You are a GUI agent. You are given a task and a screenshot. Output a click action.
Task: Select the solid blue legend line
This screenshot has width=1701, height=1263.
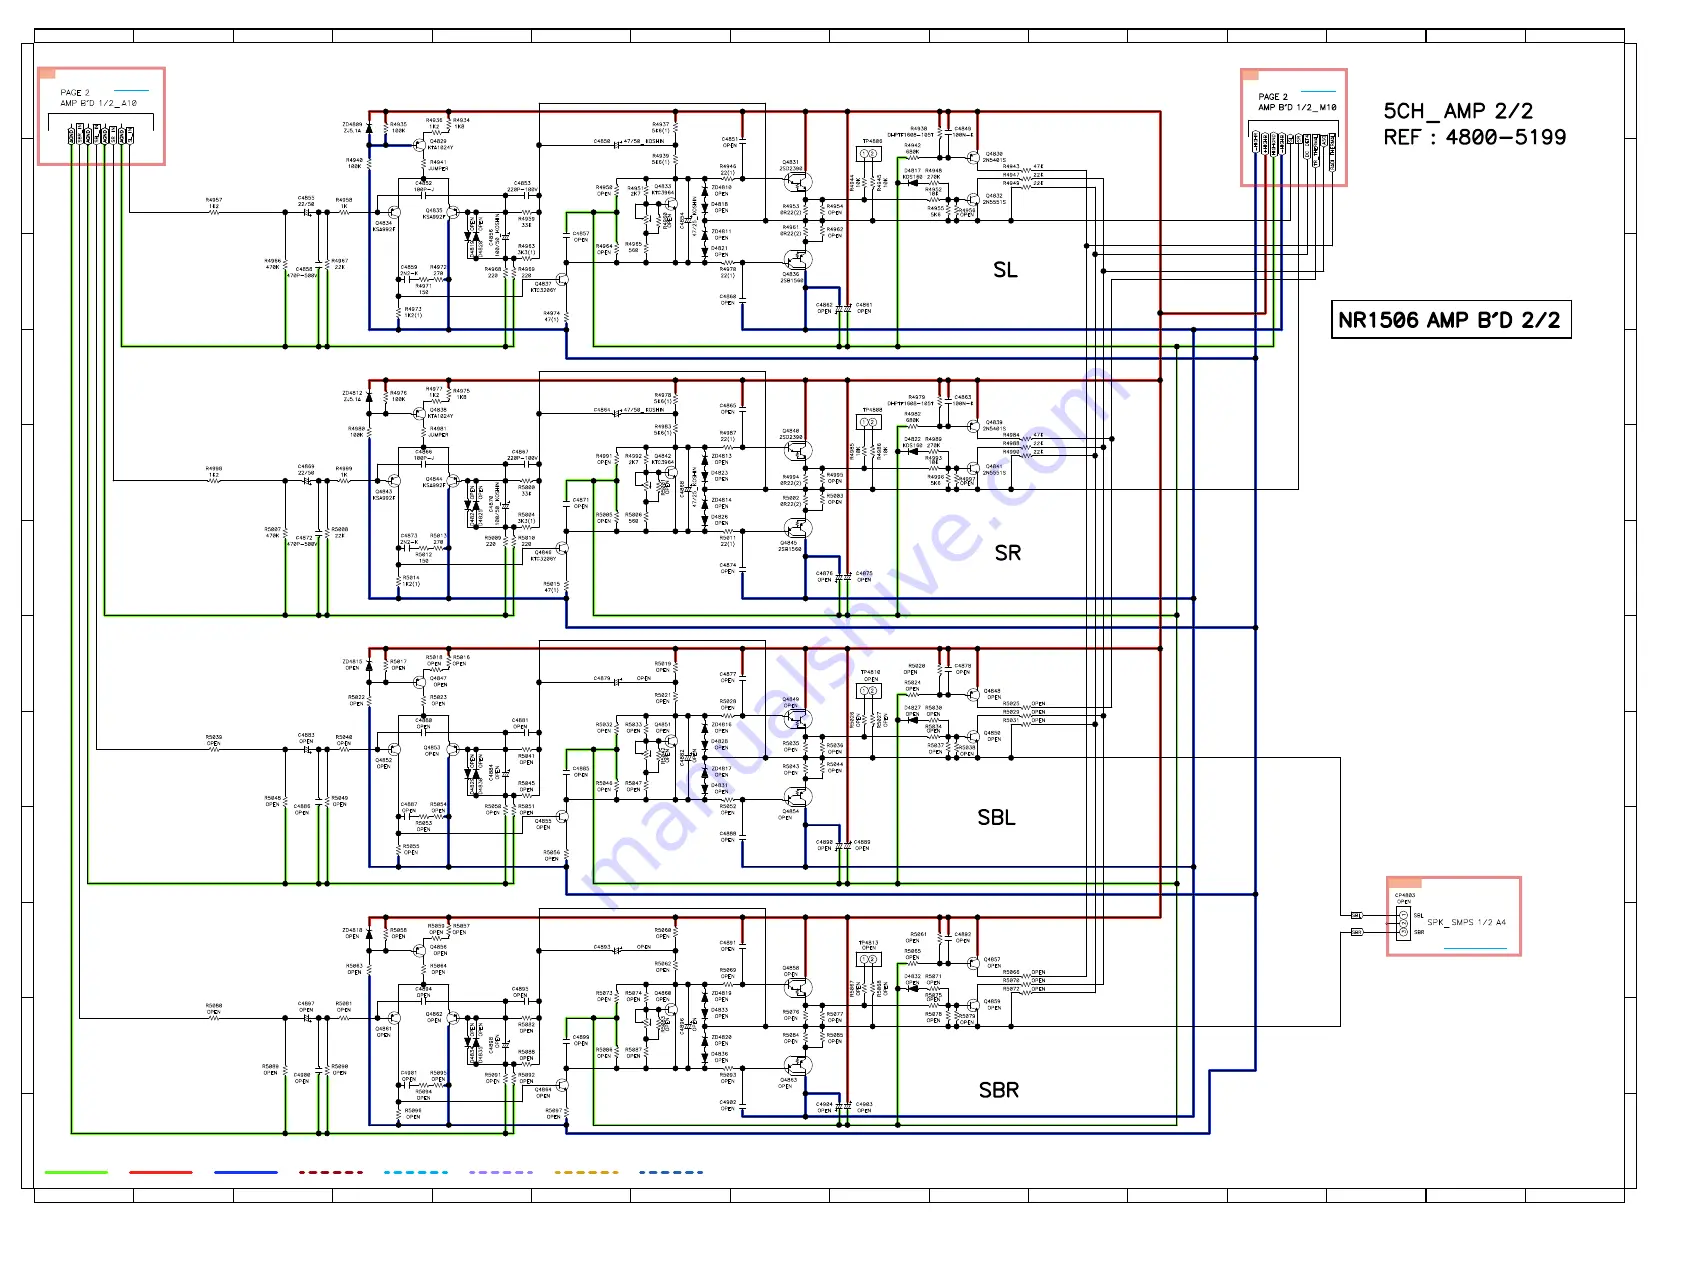coord(246,1172)
